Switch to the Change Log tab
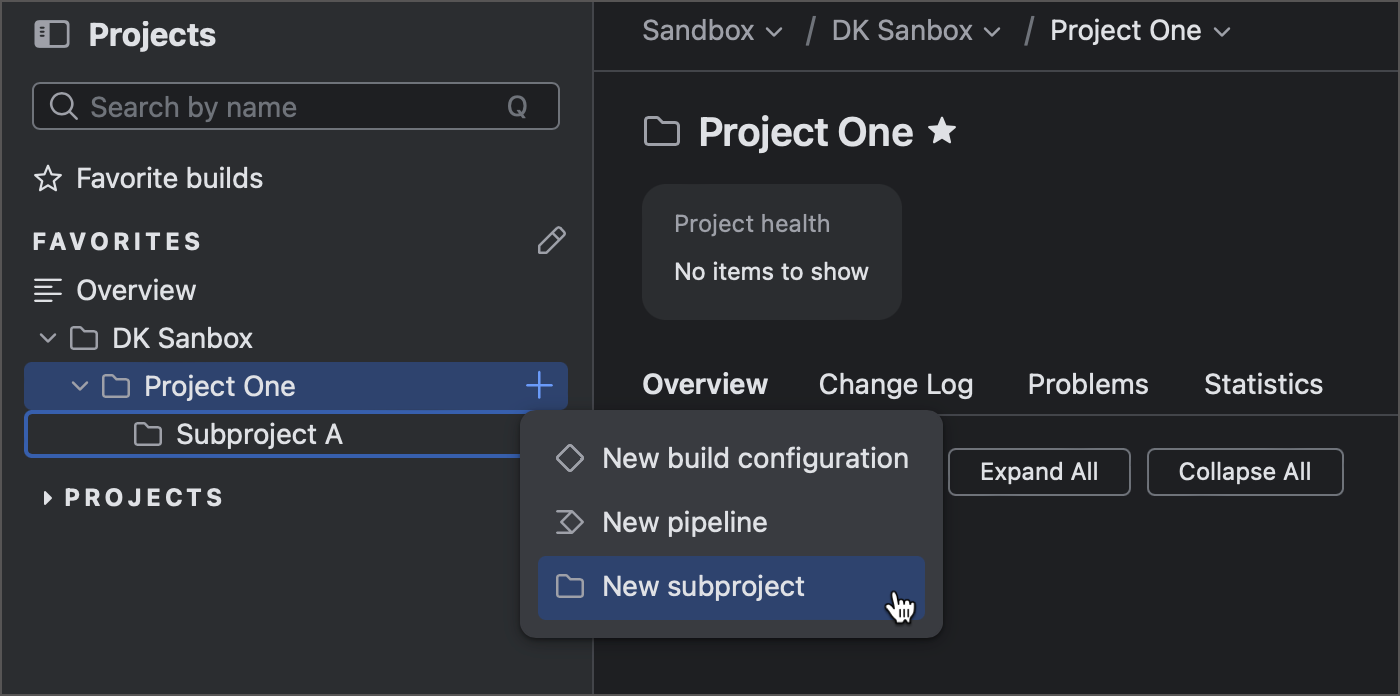Image resolution: width=1400 pixels, height=696 pixels. pos(895,384)
